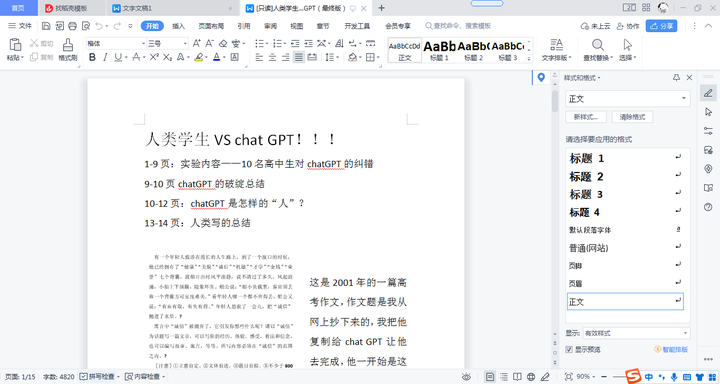Open the Text Layout tool

point(557,50)
